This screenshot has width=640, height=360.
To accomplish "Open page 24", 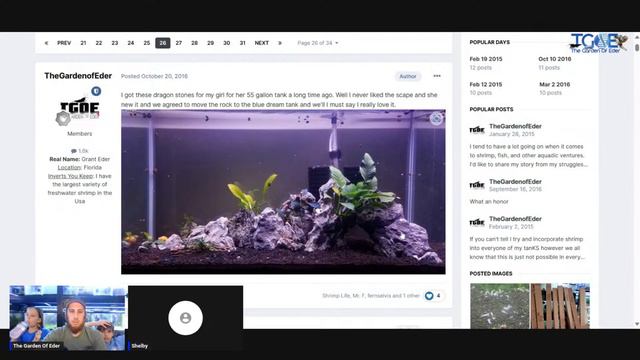I will click(x=131, y=43).
